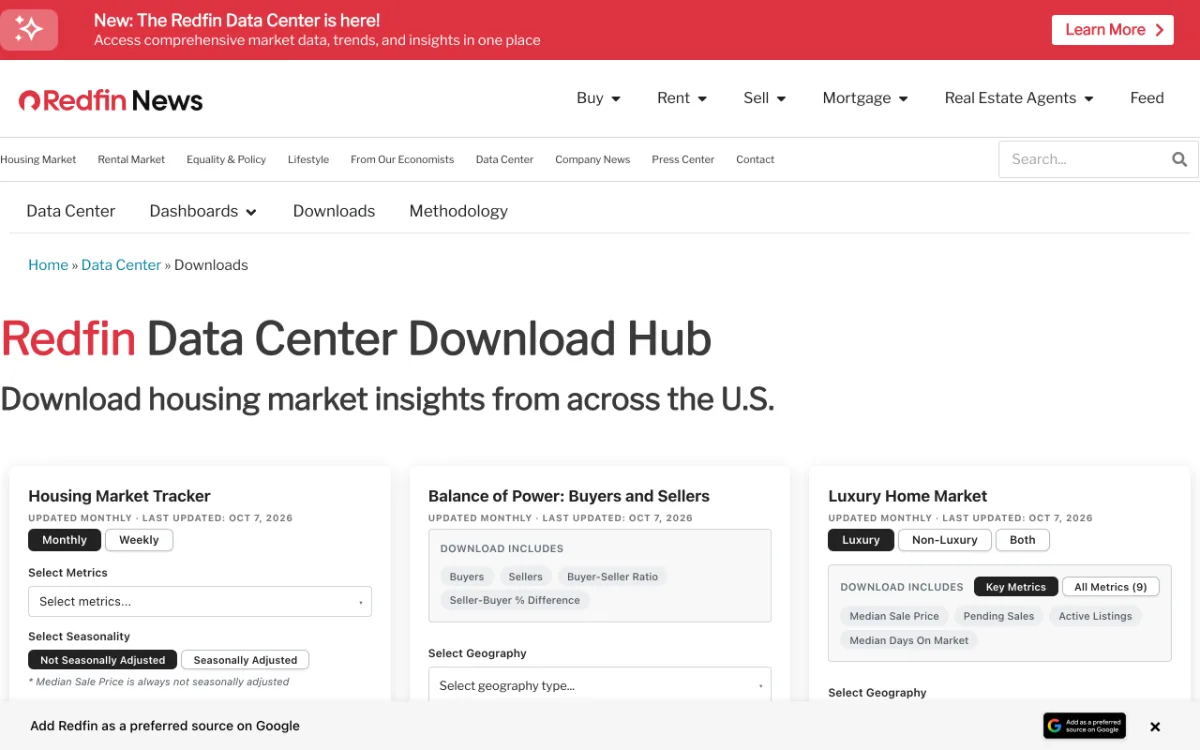Open Select geography type dropdown
This screenshot has height=750, width=1200.
(x=600, y=685)
